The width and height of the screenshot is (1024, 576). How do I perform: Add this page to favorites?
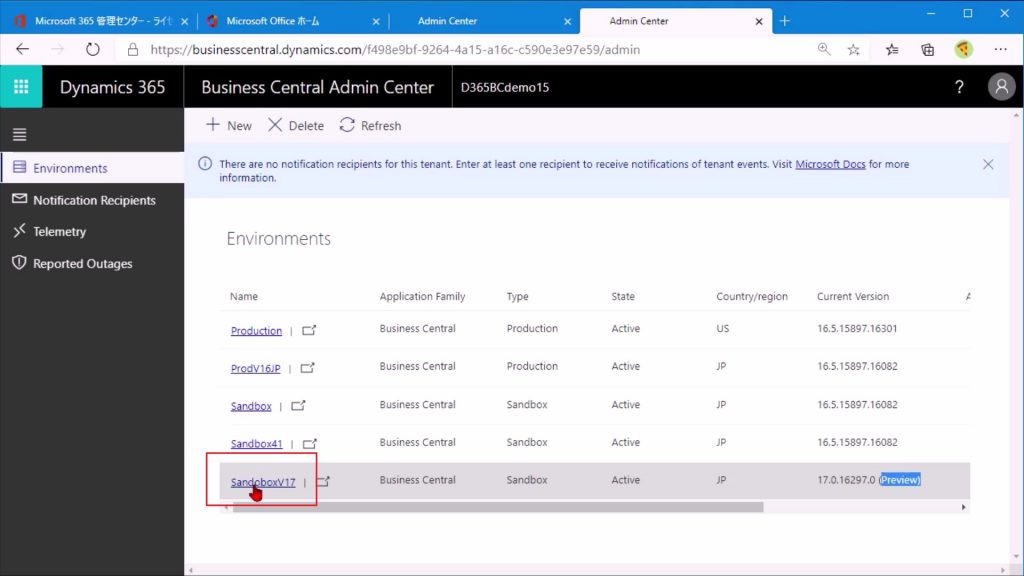[x=854, y=50]
